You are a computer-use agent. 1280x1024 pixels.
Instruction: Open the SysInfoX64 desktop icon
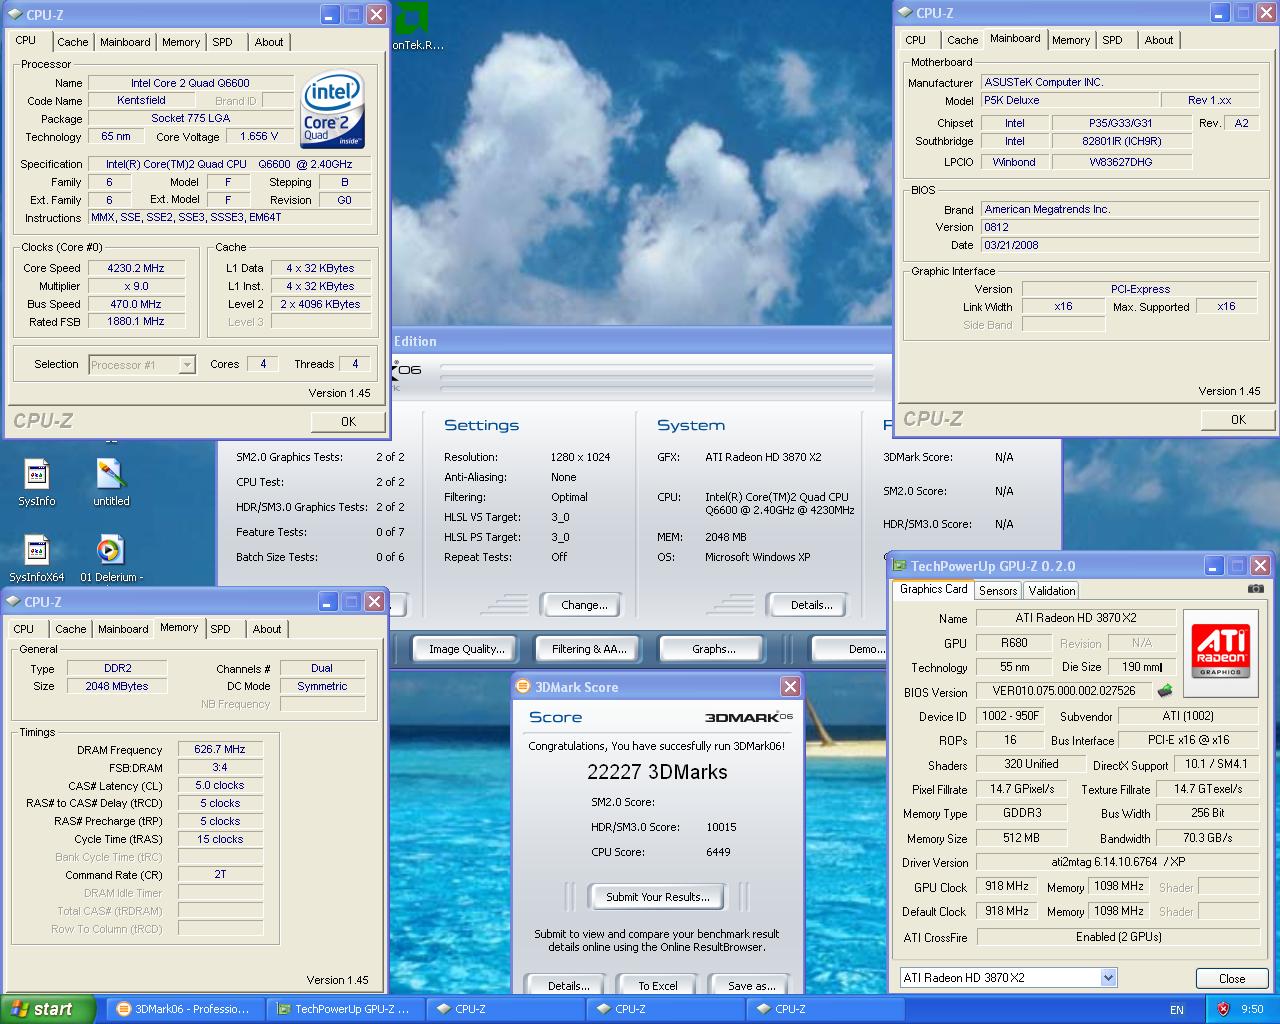(37, 558)
